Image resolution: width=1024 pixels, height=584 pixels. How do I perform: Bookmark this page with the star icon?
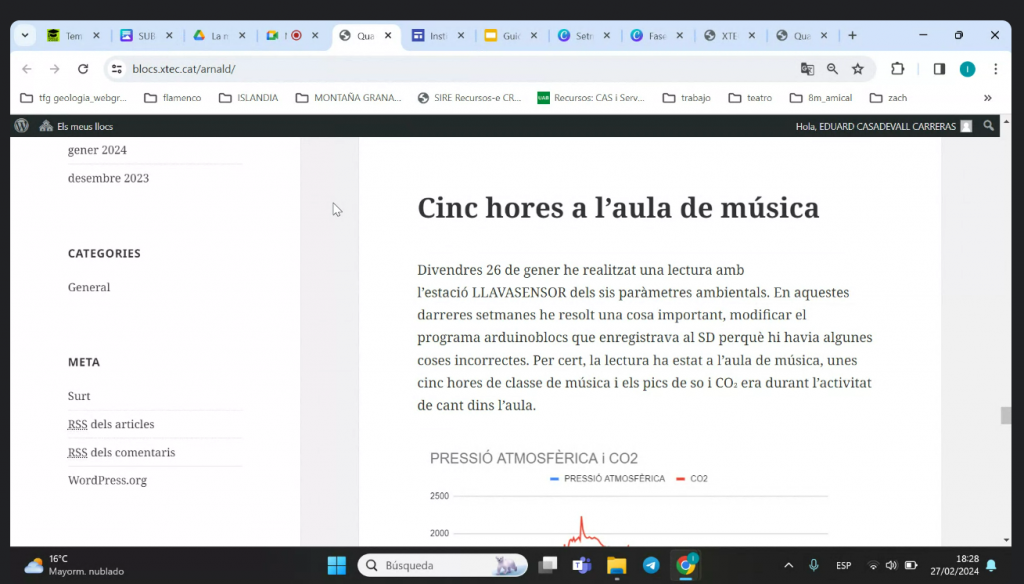click(857, 69)
